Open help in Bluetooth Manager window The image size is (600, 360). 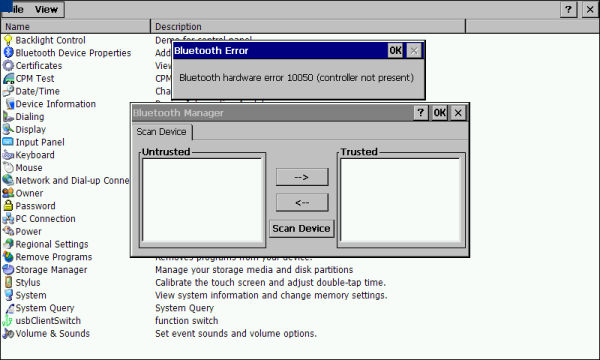click(421, 113)
